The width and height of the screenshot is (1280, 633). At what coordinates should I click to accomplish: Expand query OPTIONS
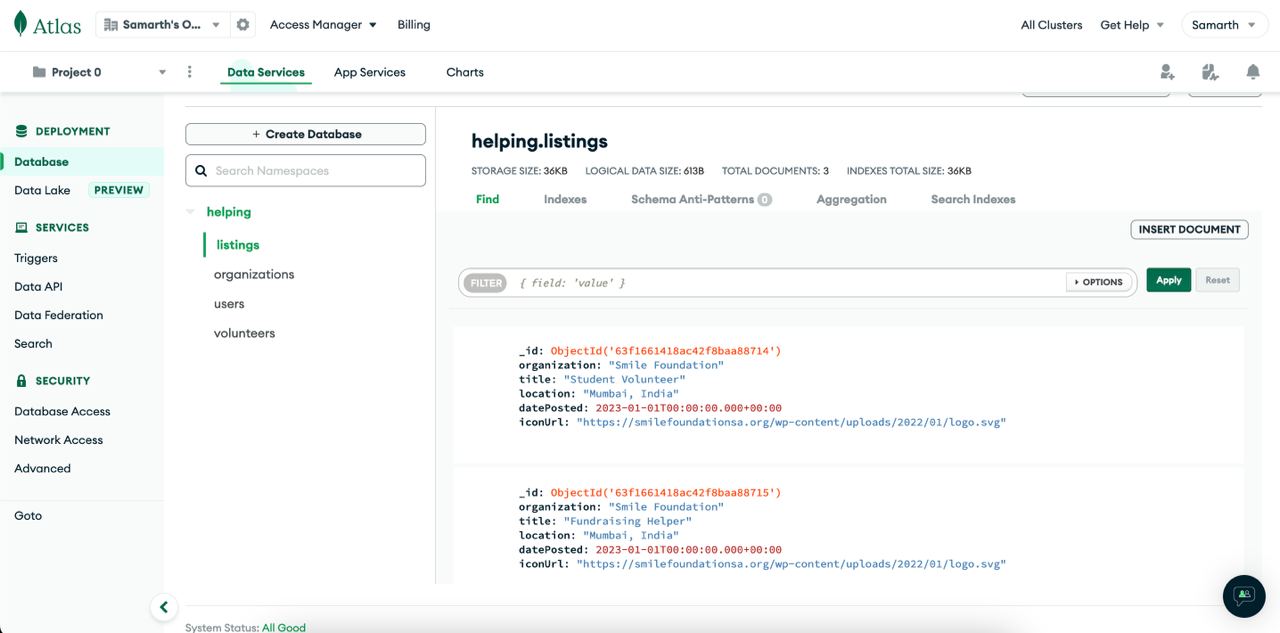click(x=1098, y=282)
